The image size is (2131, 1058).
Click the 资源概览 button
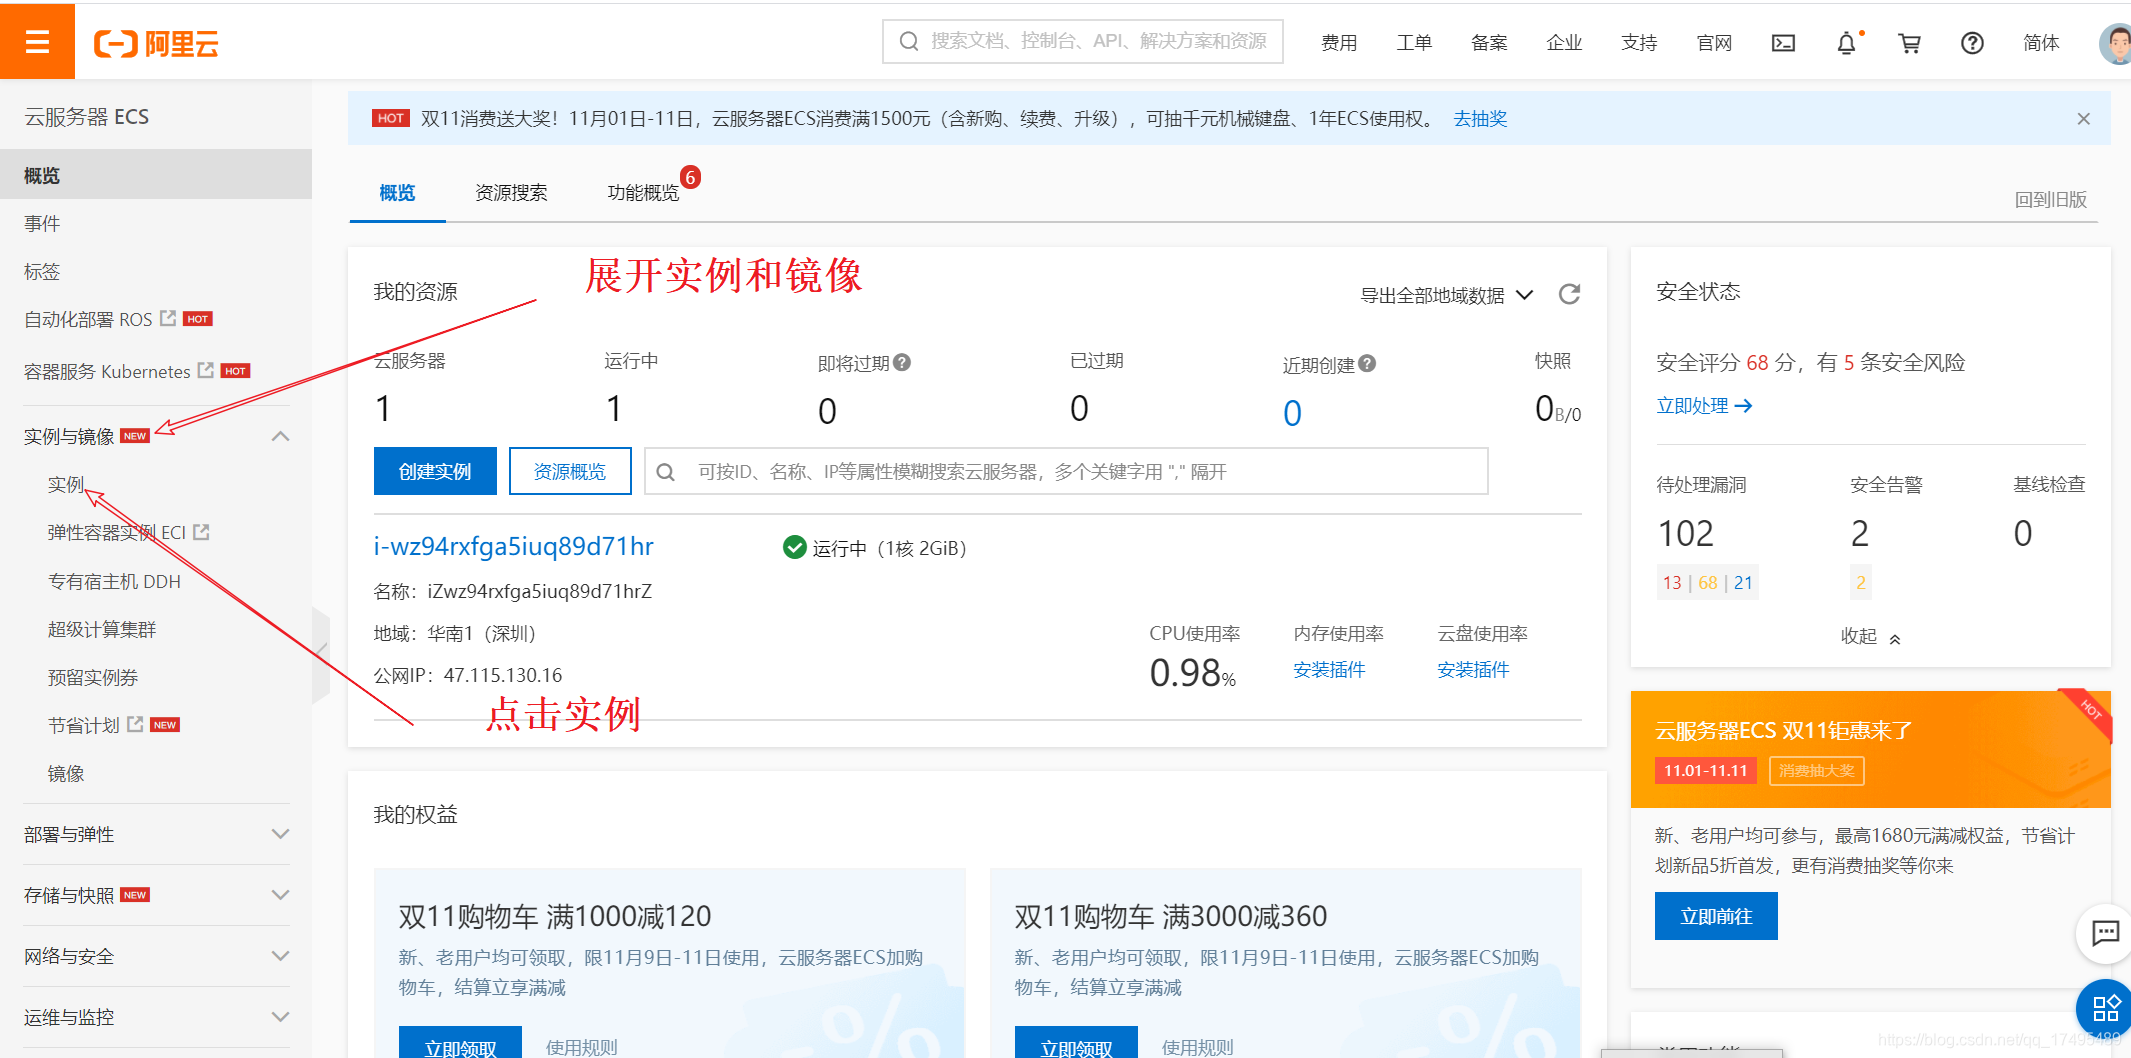tap(570, 471)
